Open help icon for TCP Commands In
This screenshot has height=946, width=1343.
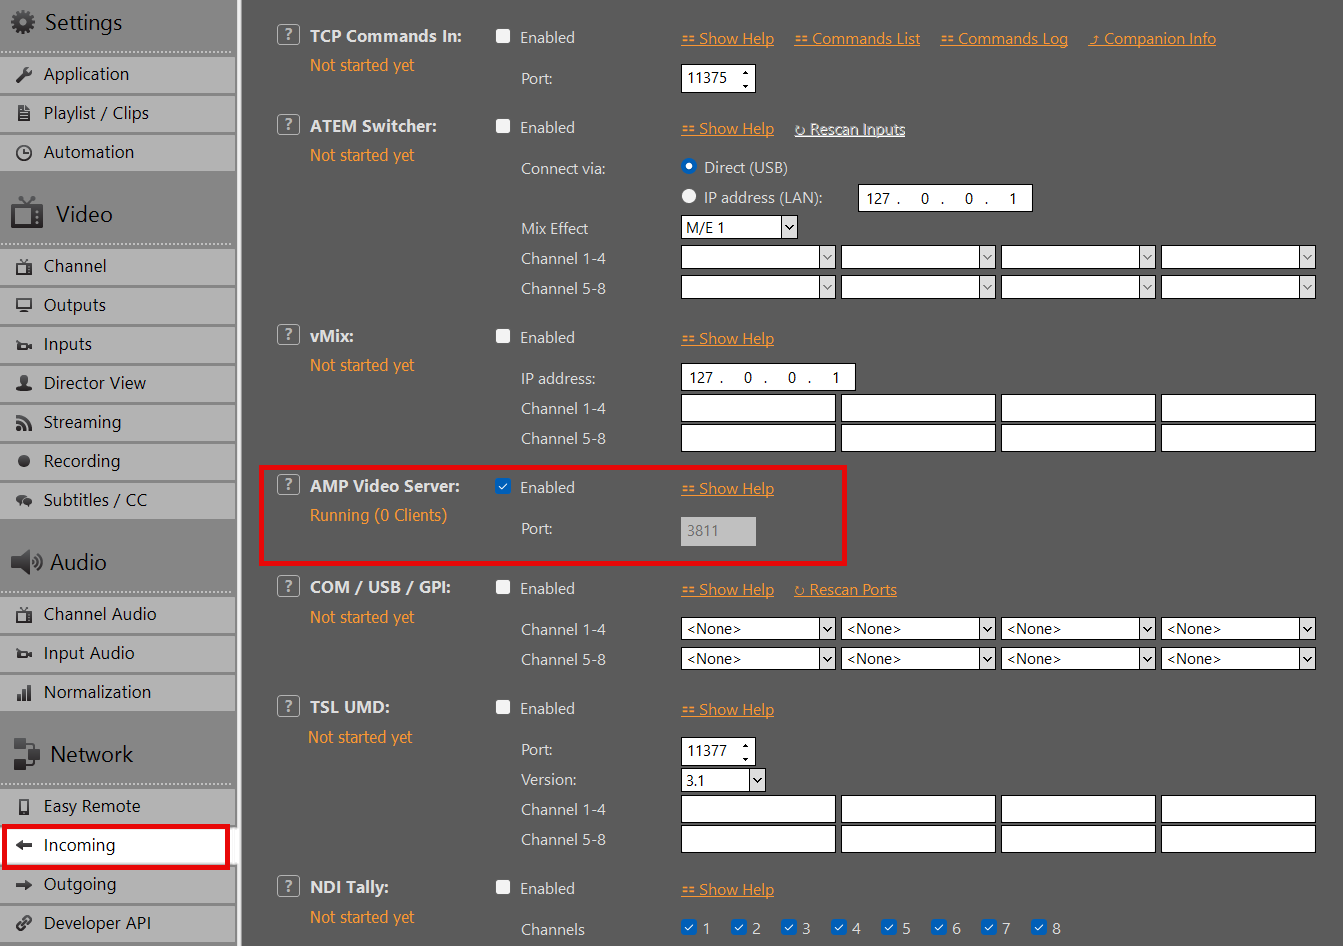point(288,35)
